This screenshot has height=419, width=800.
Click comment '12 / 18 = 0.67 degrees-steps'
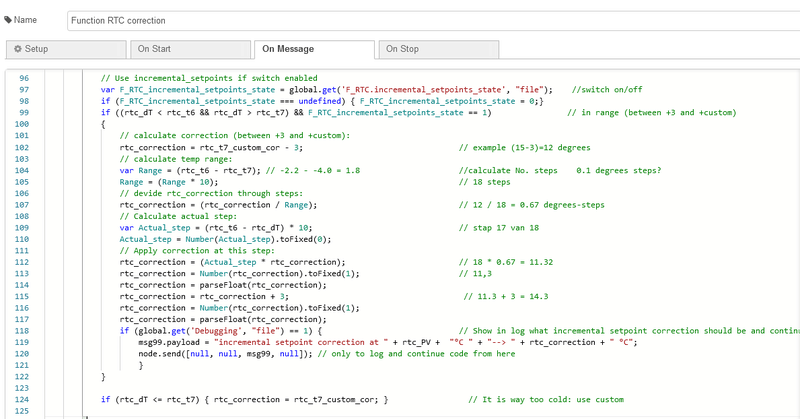pyautogui.click(x=532, y=205)
